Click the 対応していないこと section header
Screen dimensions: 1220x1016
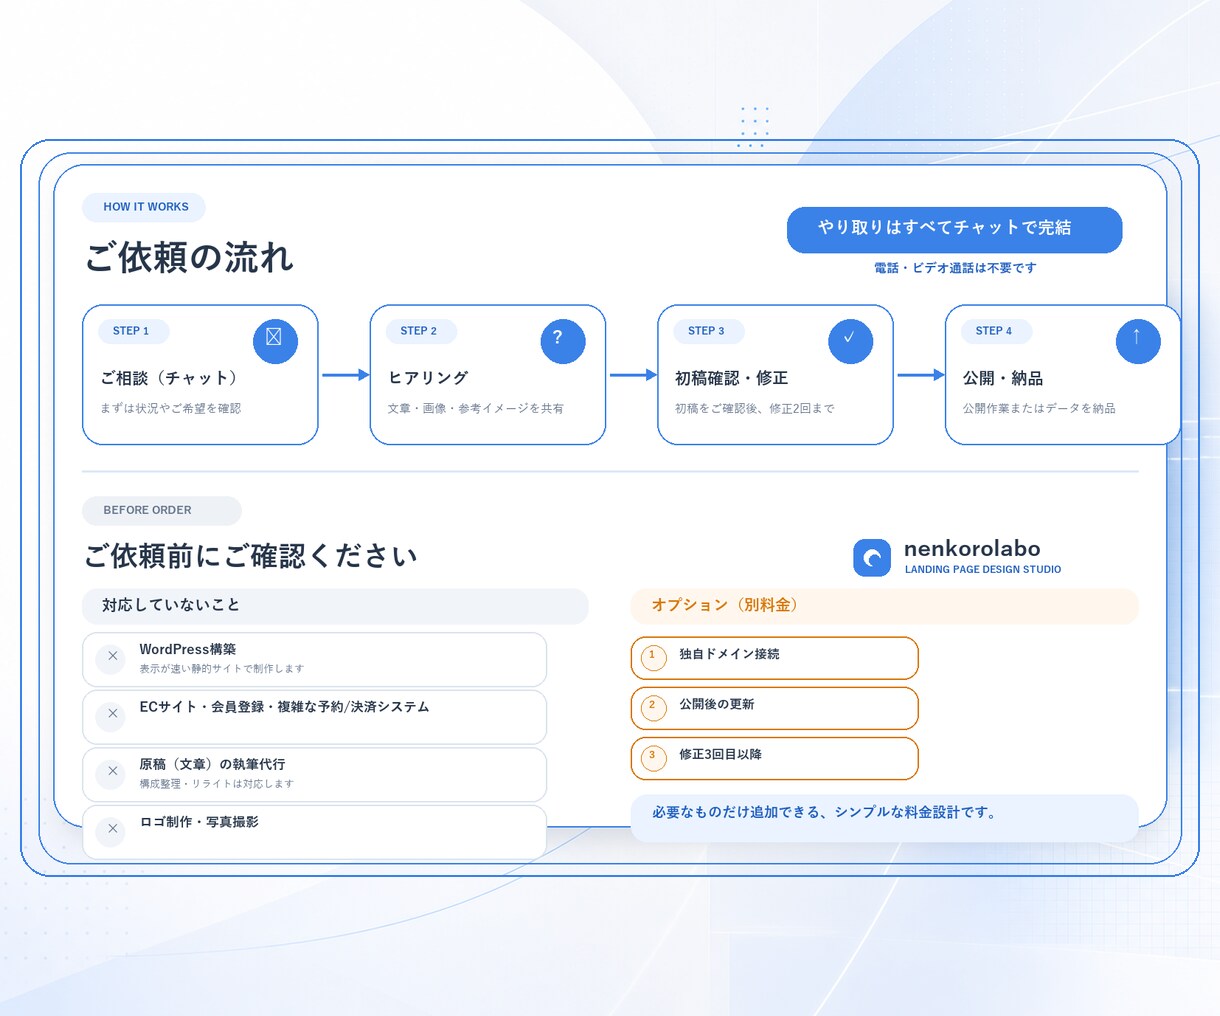coord(335,606)
